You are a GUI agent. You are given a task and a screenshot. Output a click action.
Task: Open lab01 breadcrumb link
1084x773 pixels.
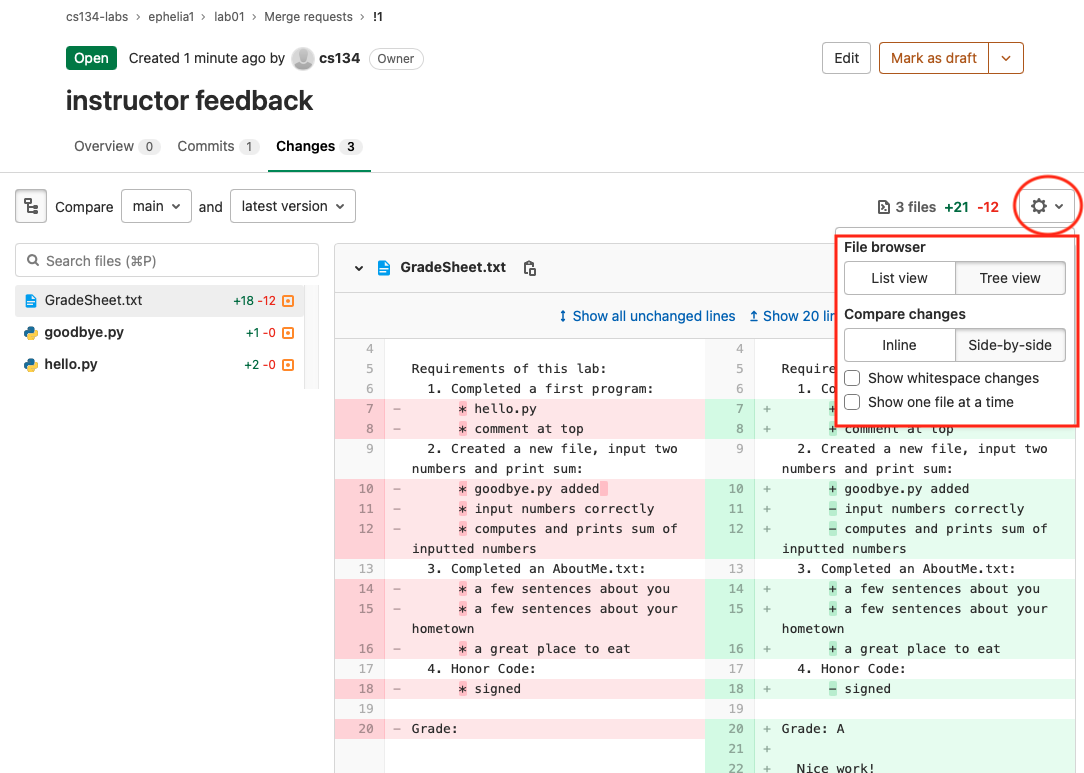229,17
